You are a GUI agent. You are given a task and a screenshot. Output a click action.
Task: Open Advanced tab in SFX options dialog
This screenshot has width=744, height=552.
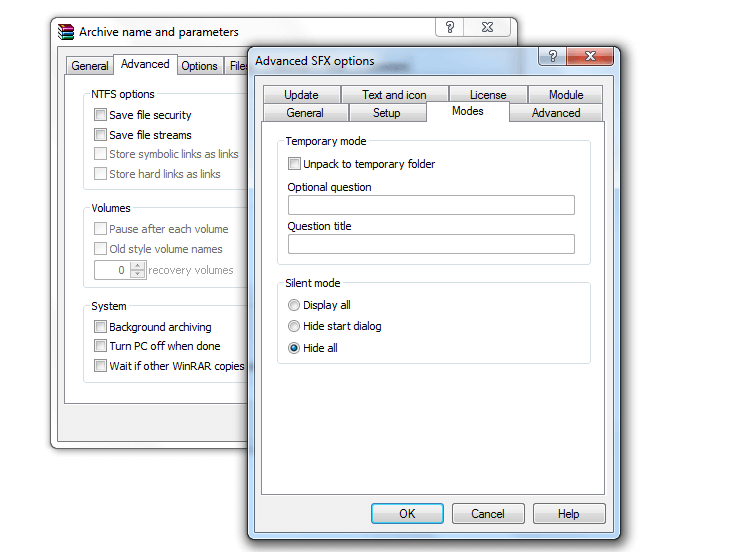[556, 113]
